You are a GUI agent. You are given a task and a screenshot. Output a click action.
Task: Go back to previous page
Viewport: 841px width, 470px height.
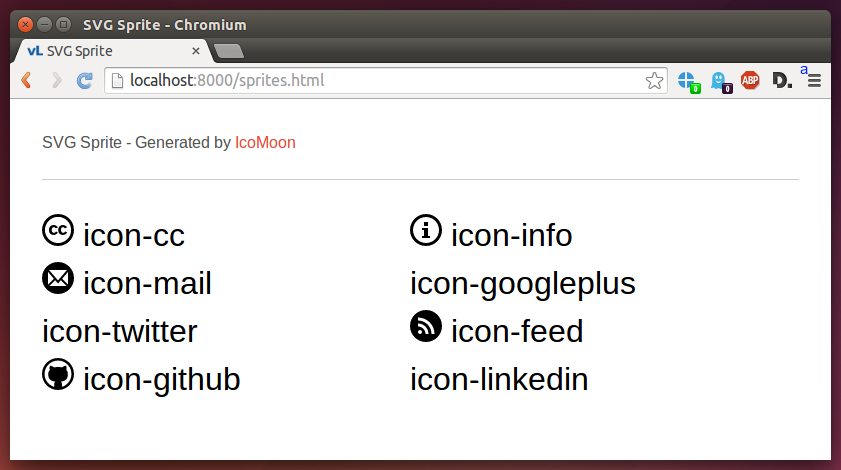(26, 80)
